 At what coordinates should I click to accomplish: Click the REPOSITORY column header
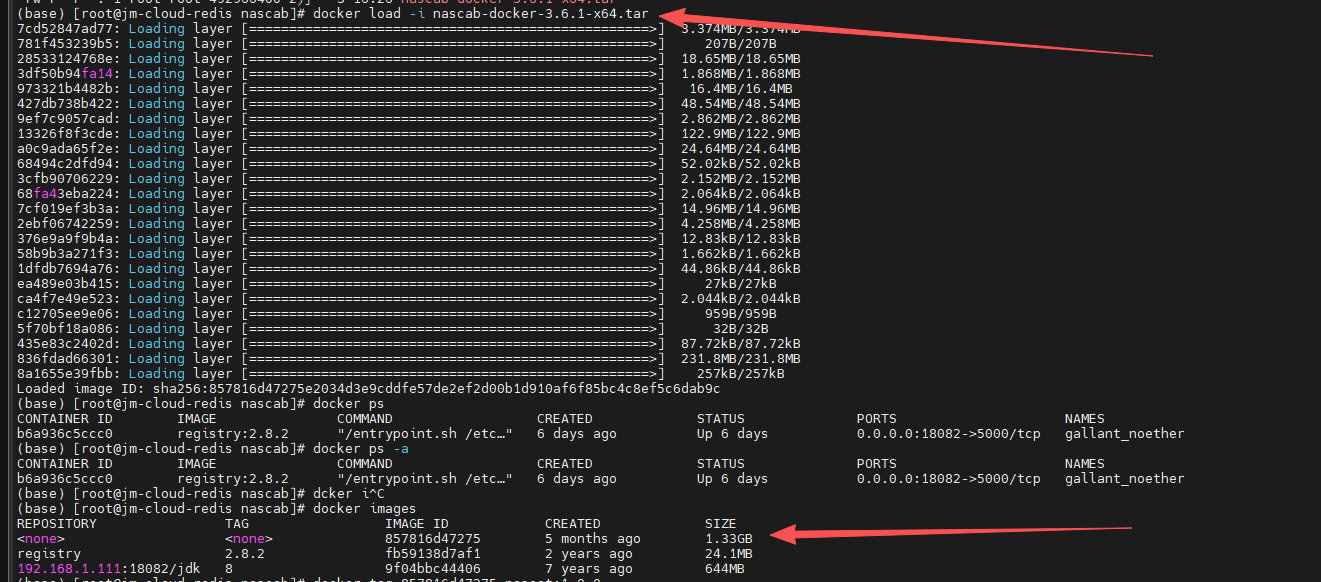[x=57, y=524]
